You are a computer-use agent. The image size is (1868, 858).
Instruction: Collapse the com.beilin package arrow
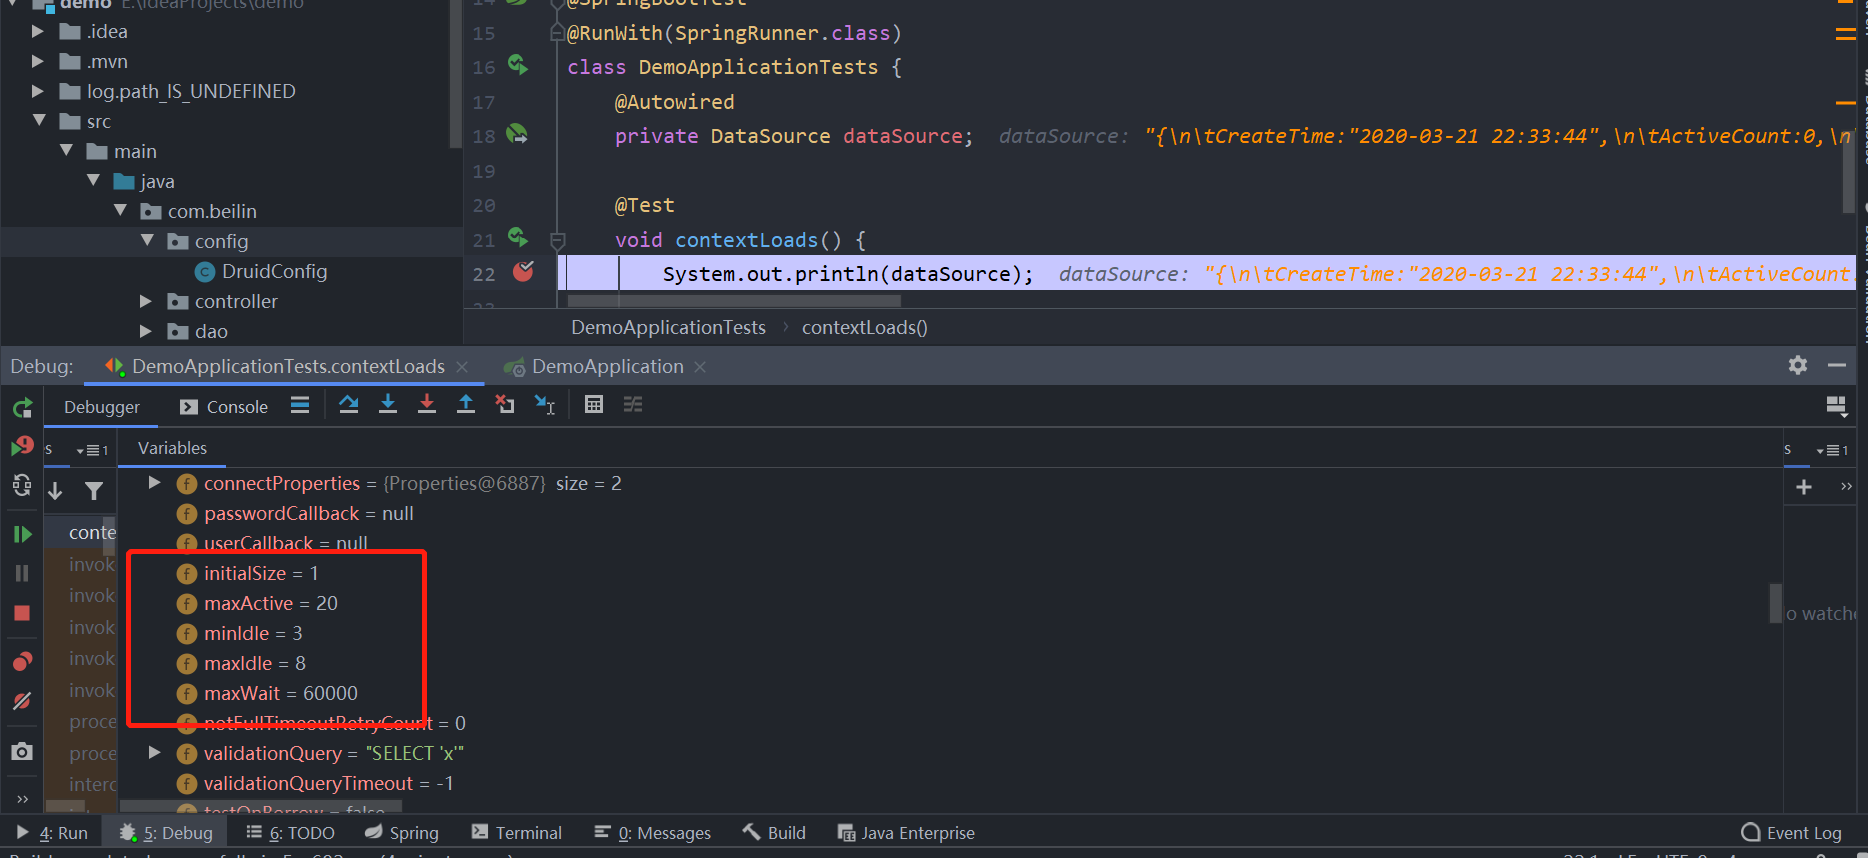[x=120, y=211]
